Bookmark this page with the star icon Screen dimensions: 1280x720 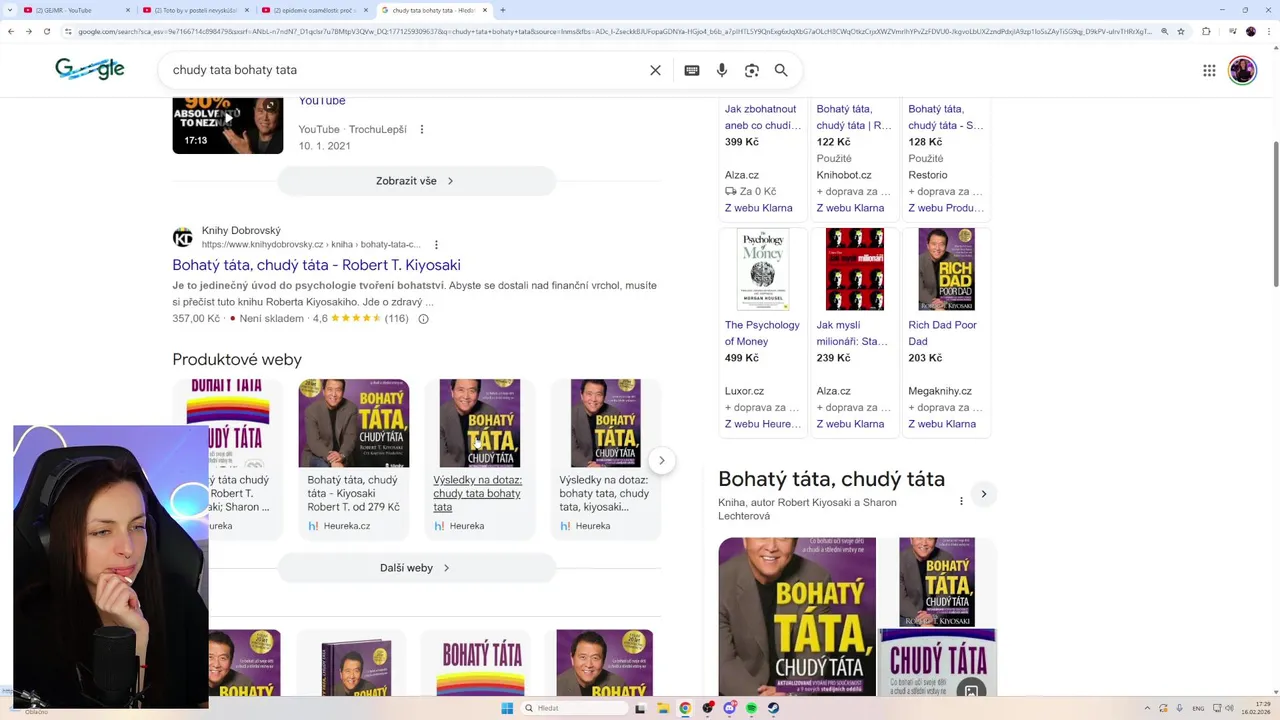1180,32
